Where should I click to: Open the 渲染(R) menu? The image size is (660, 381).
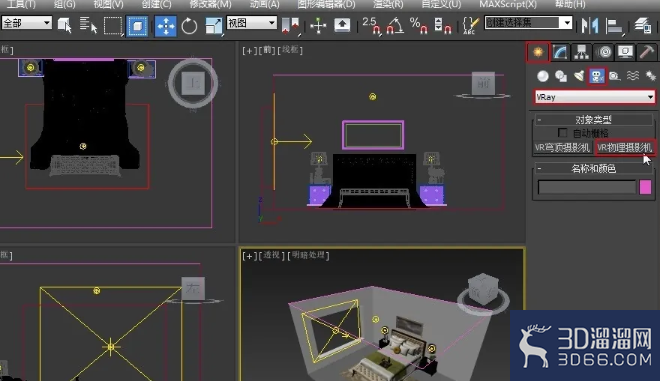388,4
